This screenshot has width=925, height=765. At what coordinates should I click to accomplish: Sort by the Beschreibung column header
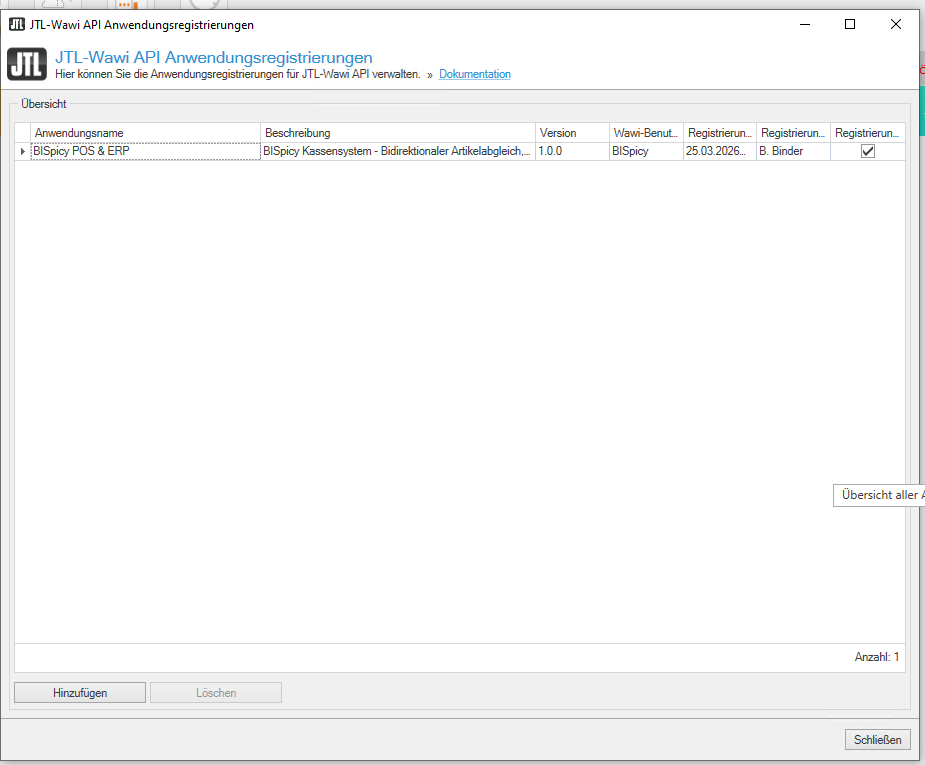397,133
